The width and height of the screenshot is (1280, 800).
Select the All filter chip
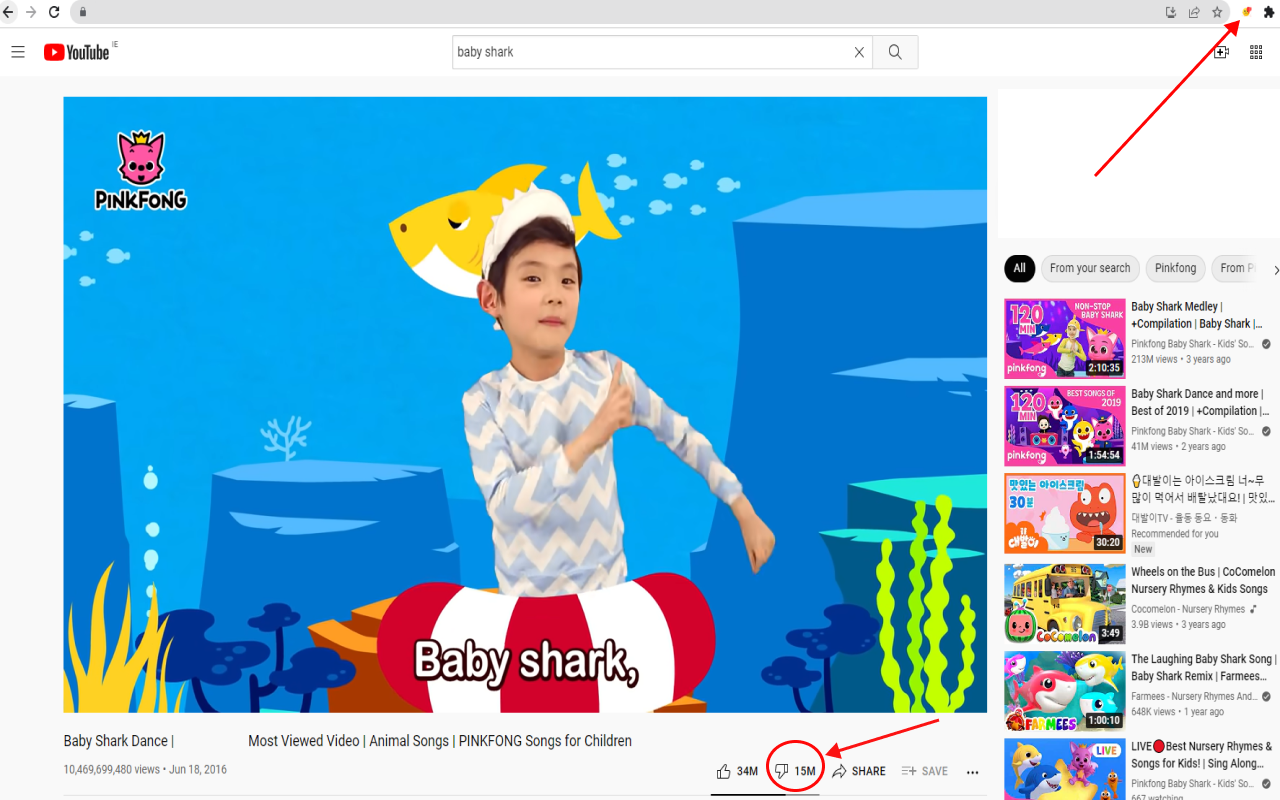coord(1019,268)
